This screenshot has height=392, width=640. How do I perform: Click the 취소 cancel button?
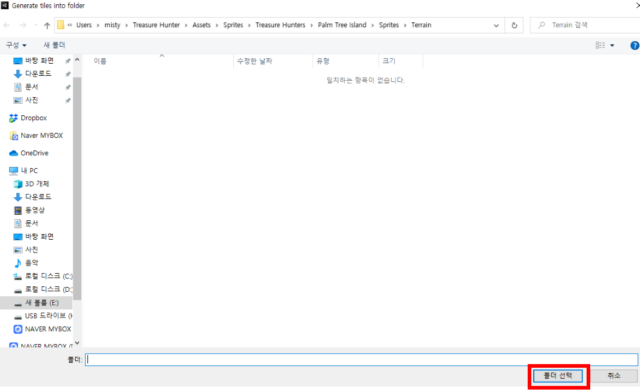click(614, 376)
